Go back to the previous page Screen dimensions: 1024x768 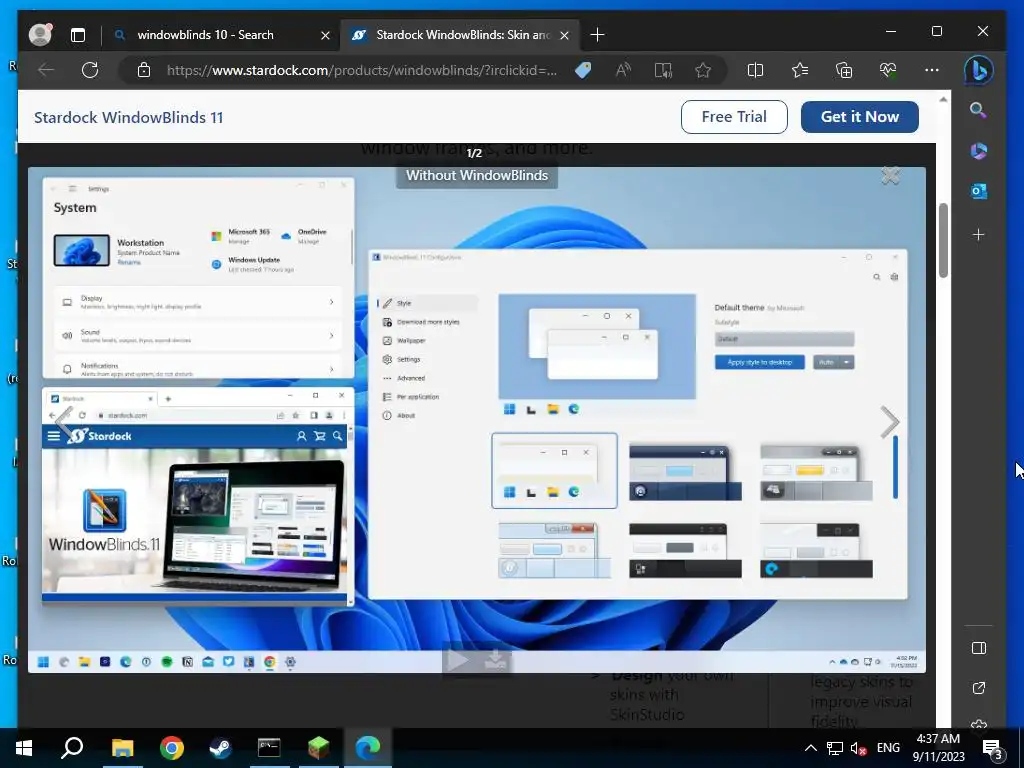click(46, 70)
